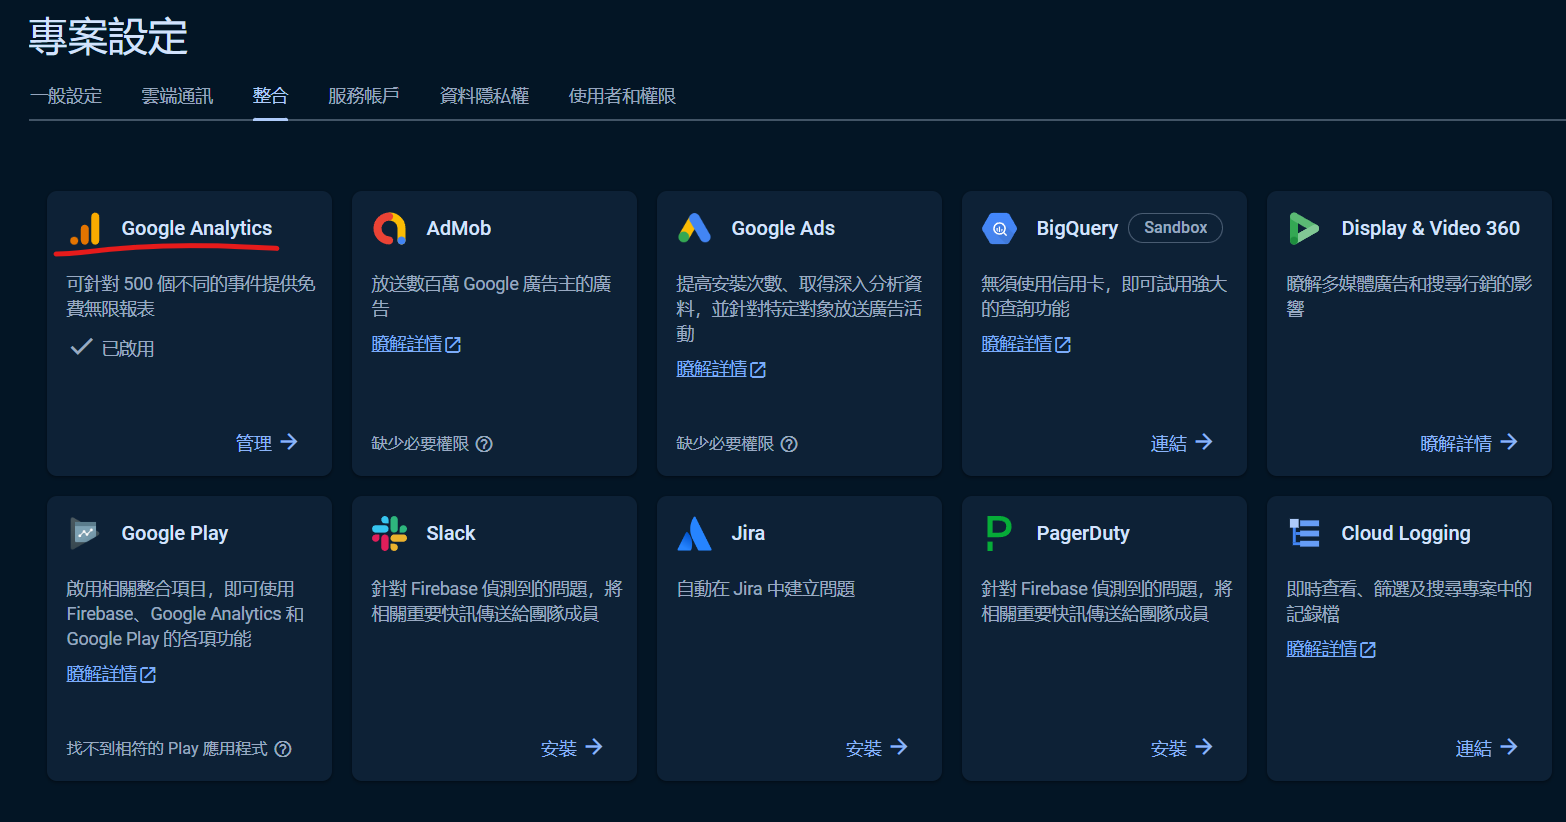
Task: Click the Google Play card icon
Action: (85, 533)
